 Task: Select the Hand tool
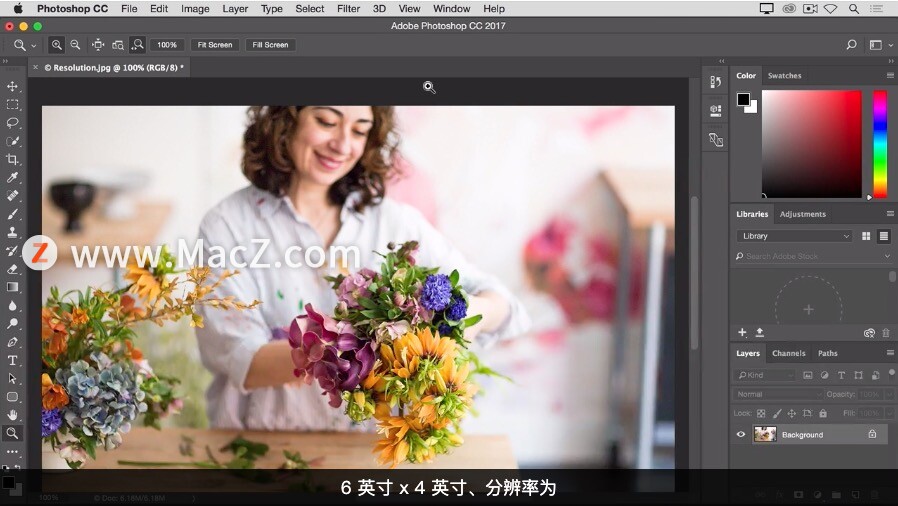12,415
